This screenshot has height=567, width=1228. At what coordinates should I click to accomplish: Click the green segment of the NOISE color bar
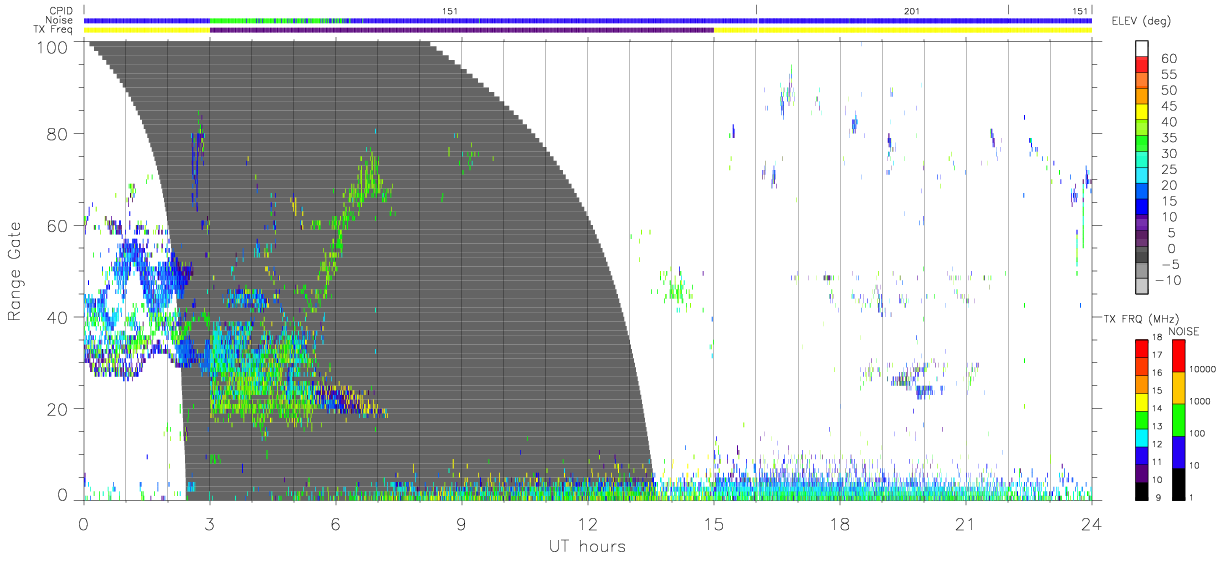click(x=1179, y=419)
